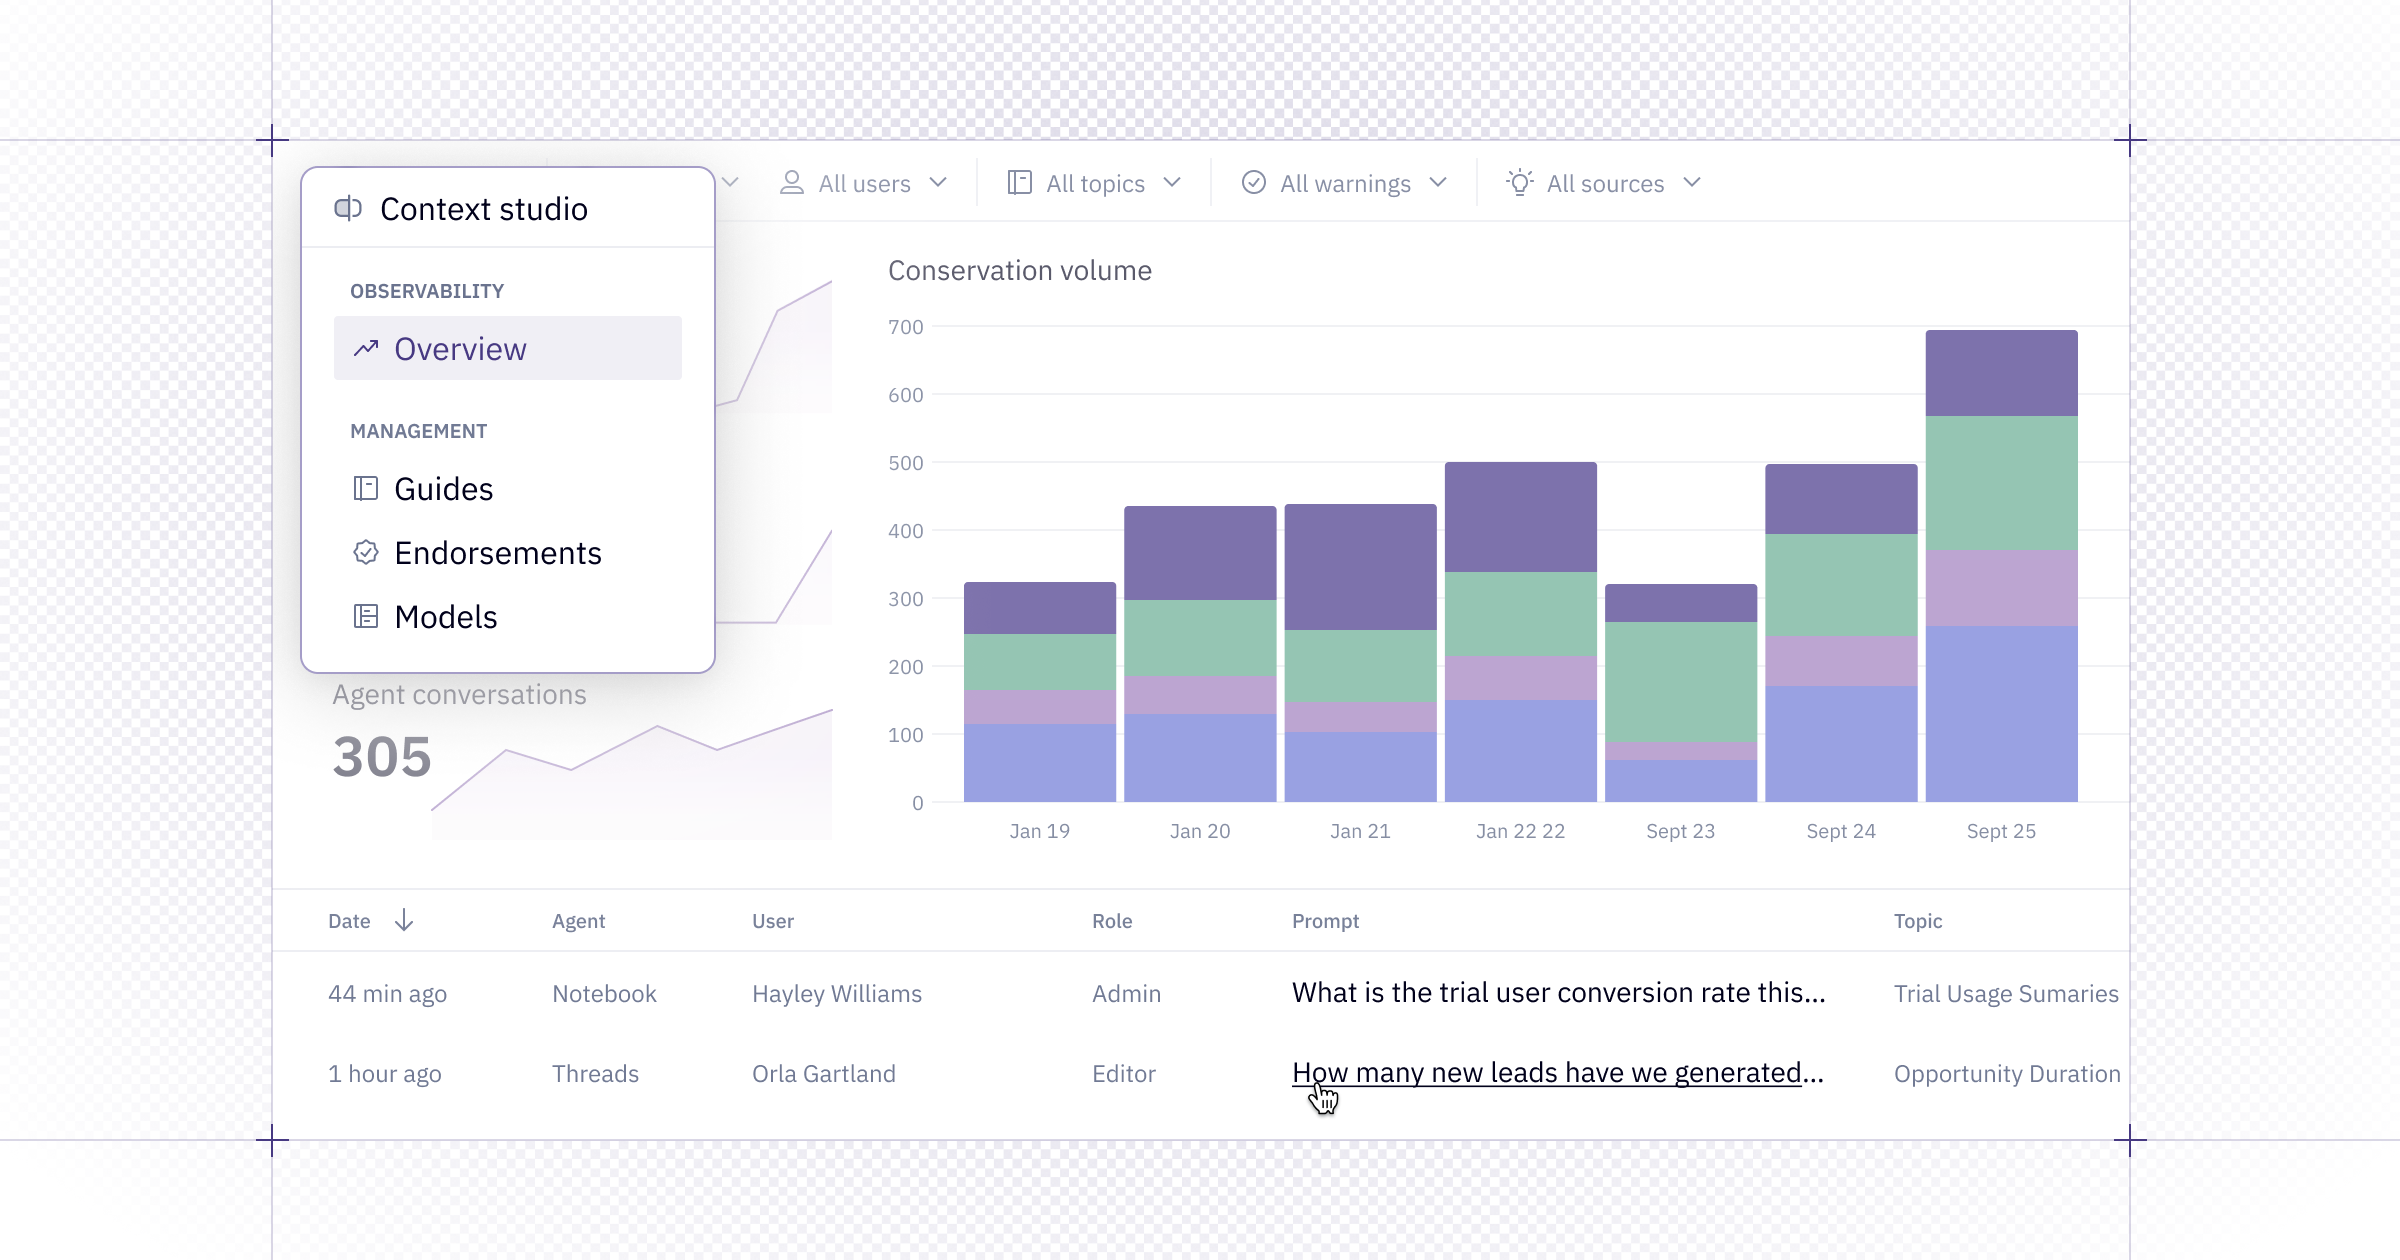
Task: Click the book icon beside All topics
Action: (x=1020, y=183)
